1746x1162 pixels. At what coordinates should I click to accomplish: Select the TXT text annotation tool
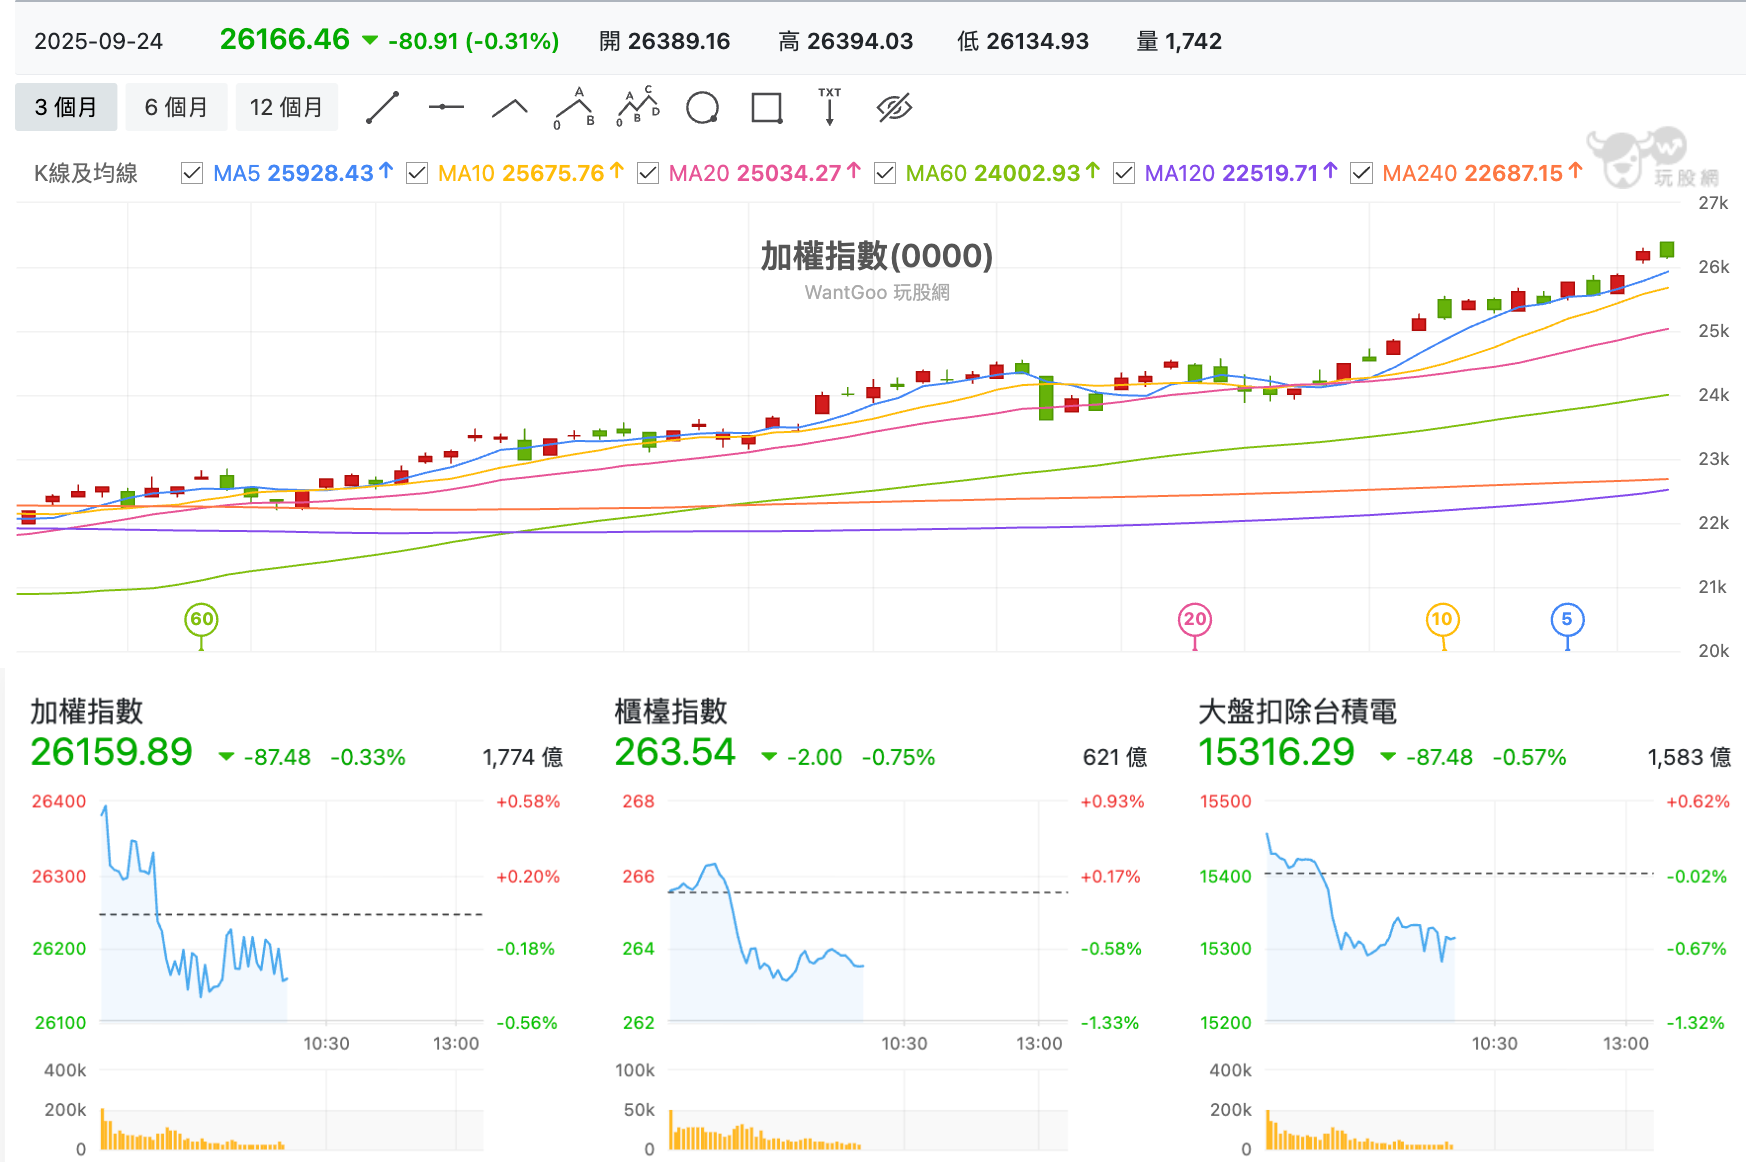(x=829, y=106)
